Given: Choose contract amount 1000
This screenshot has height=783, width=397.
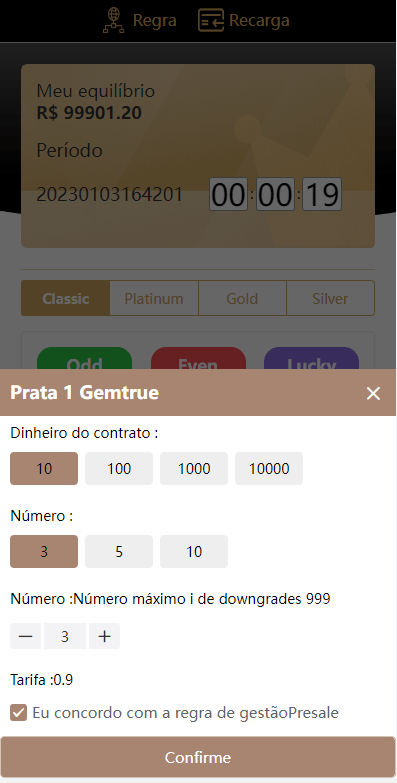Looking at the screenshot, I should (194, 468).
